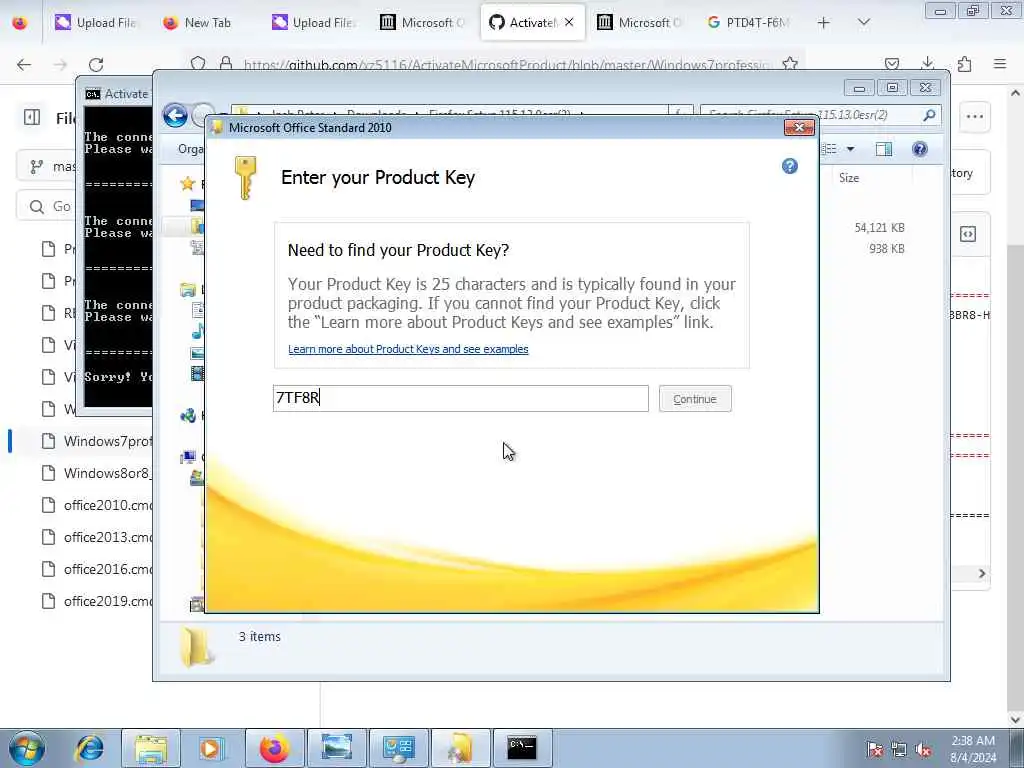This screenshot has height=768, width=1024.
Task: Toggle GitHub file tree side panel icon
Action: [32, 118]
